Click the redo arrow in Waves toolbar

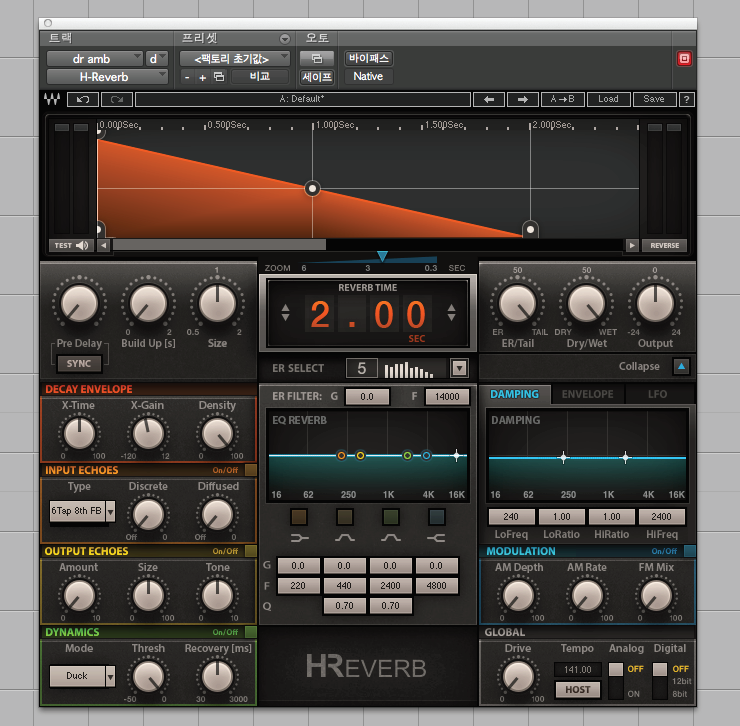click(x=116, y=99)
